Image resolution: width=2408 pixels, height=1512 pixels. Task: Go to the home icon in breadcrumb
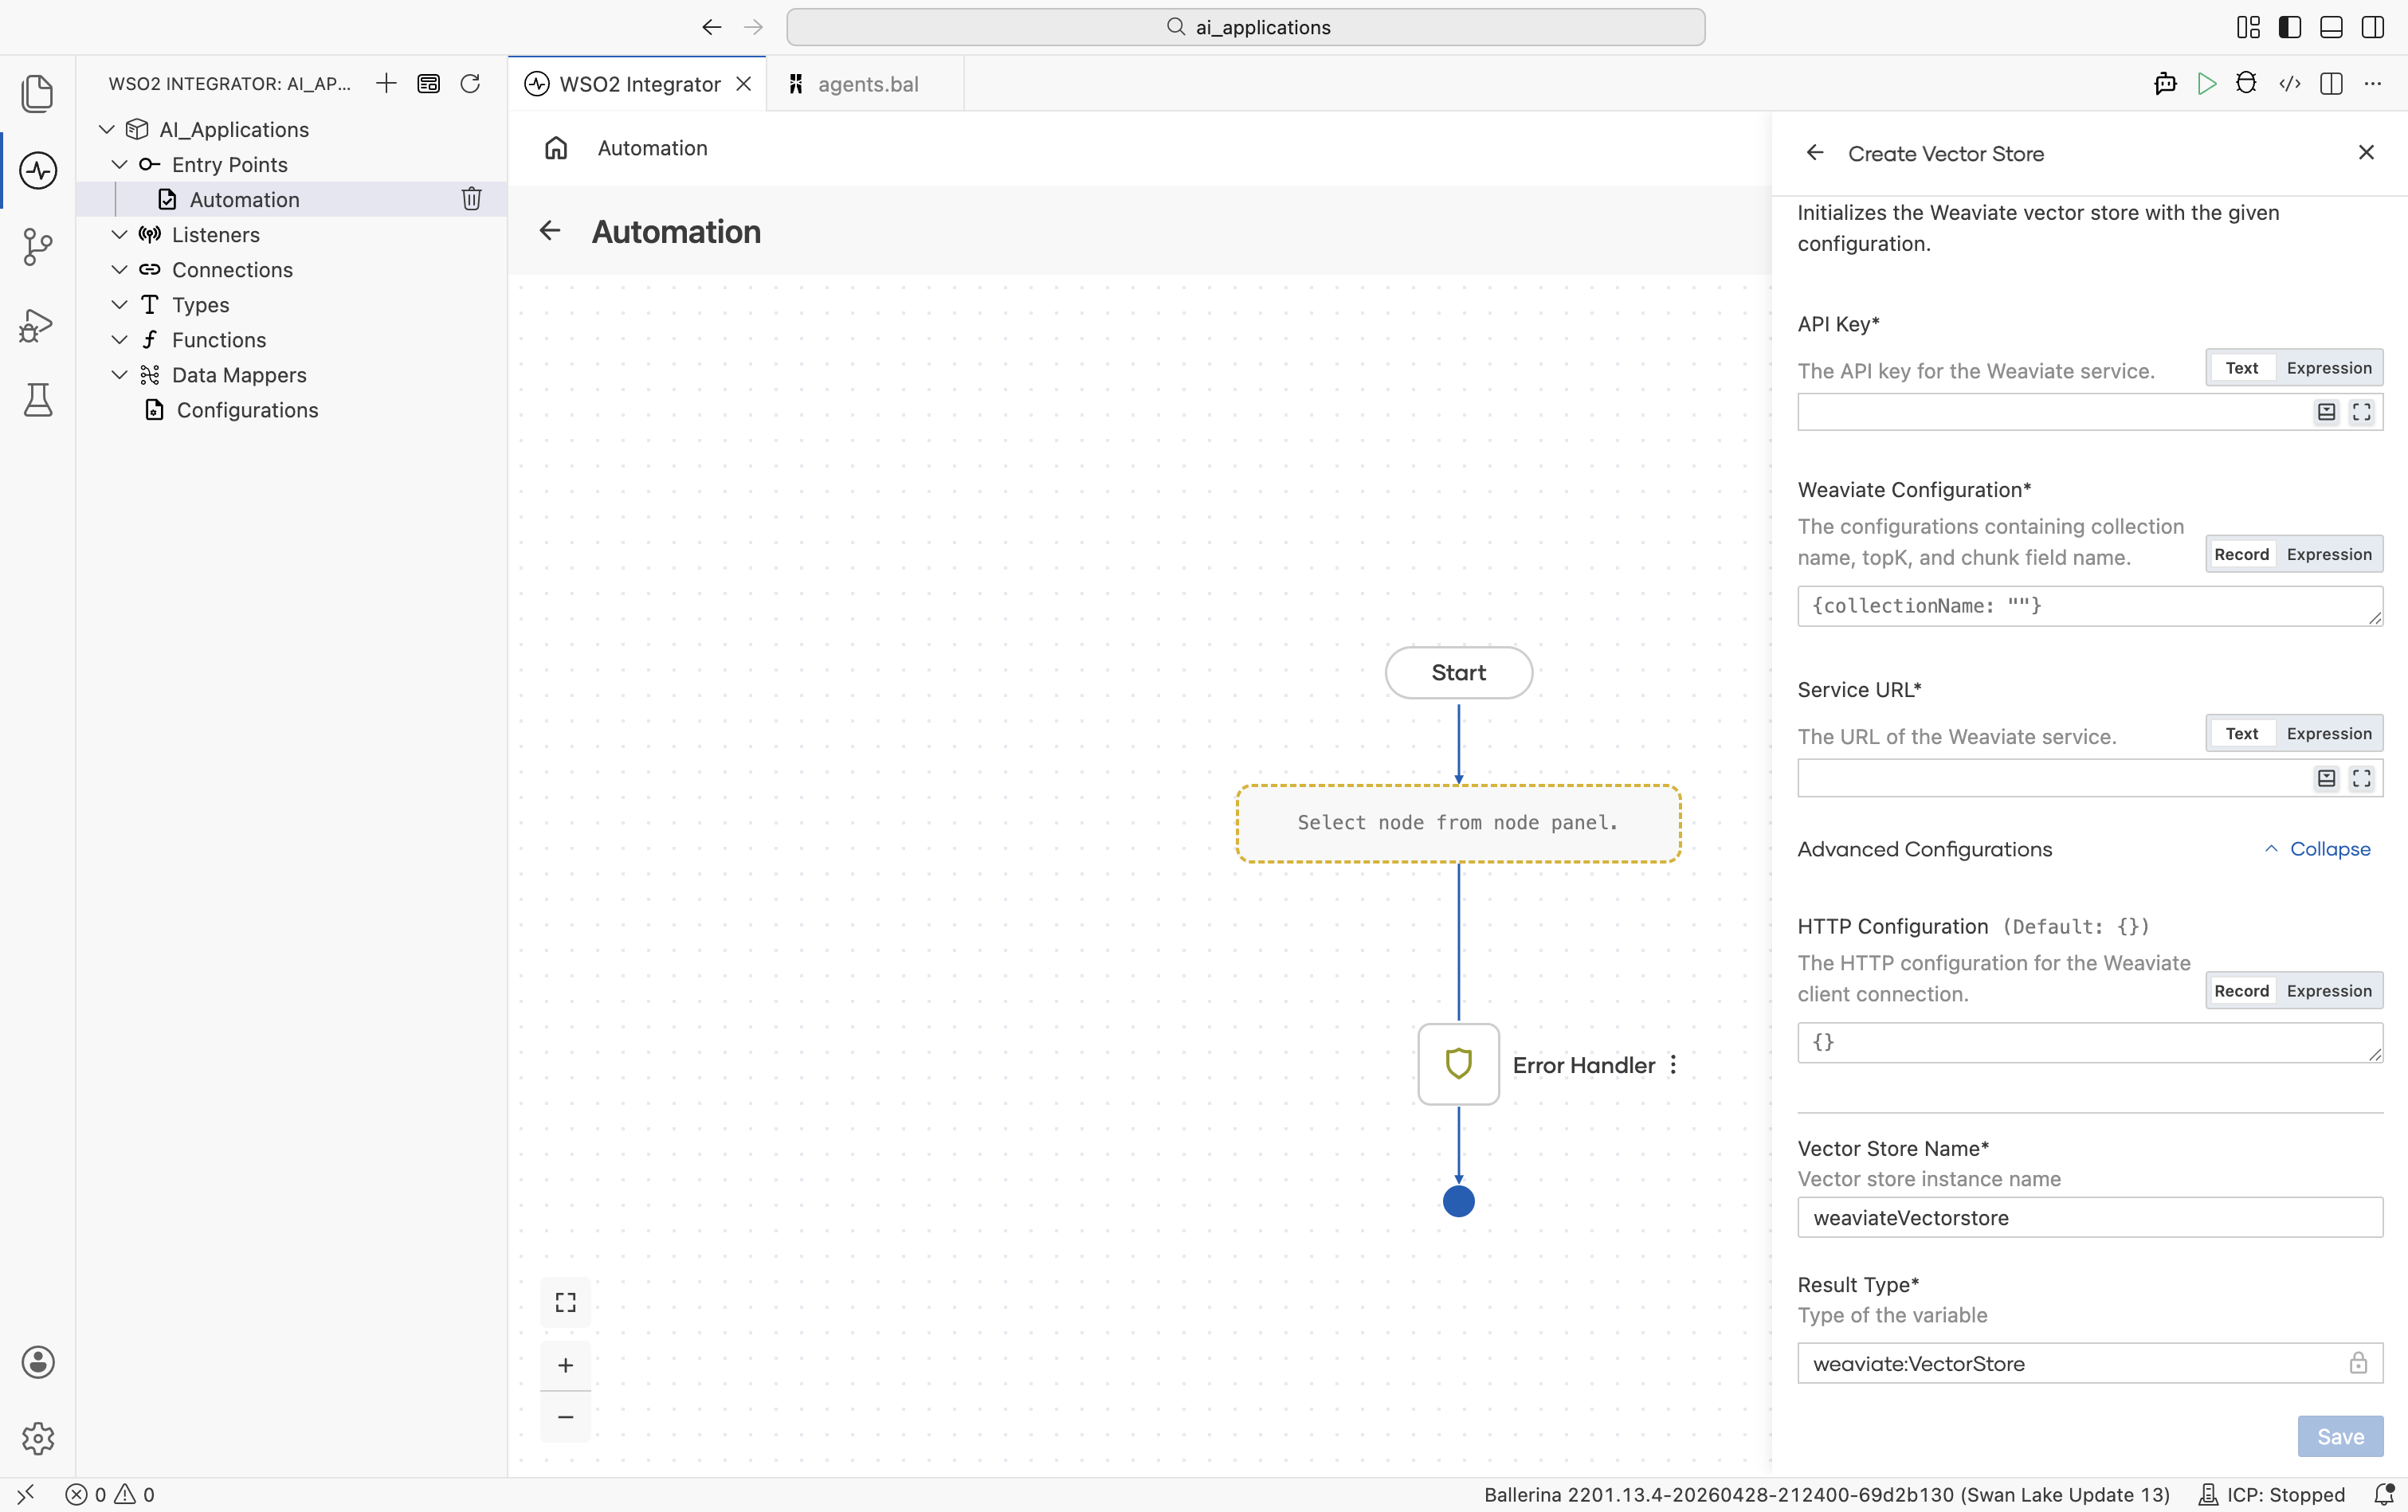pos(556,148)
